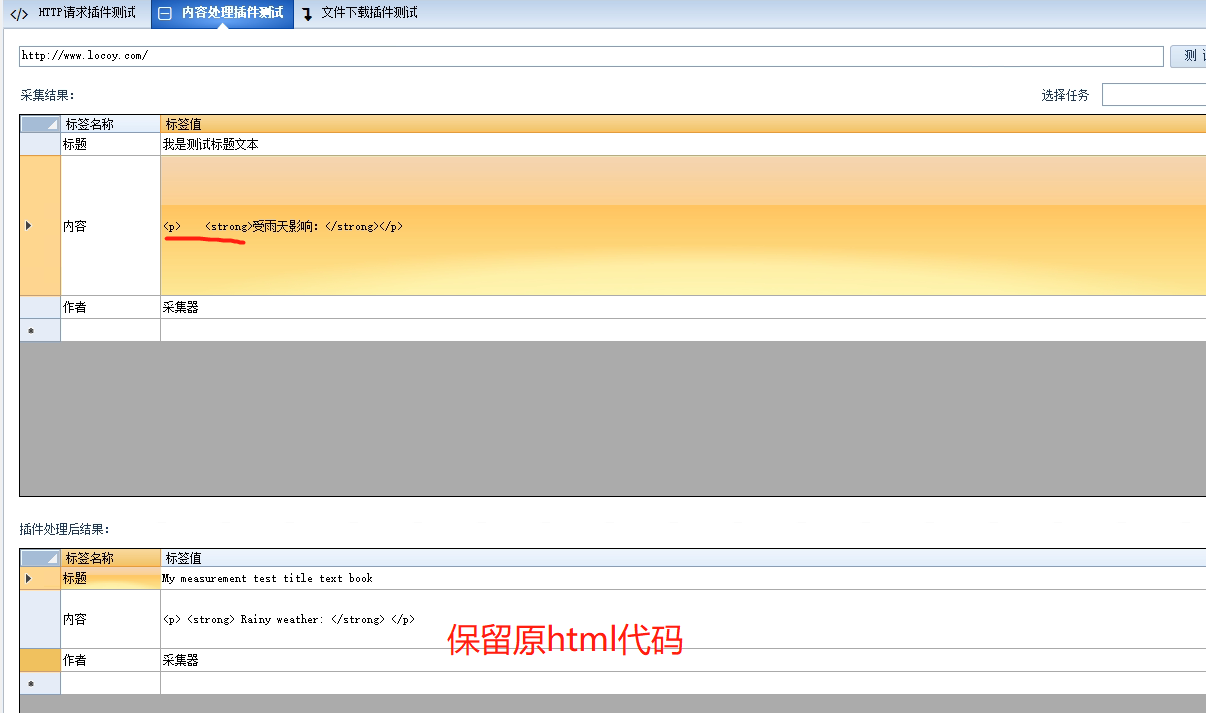Click the arrow indicator beside the 内容 row

(27, 226)
